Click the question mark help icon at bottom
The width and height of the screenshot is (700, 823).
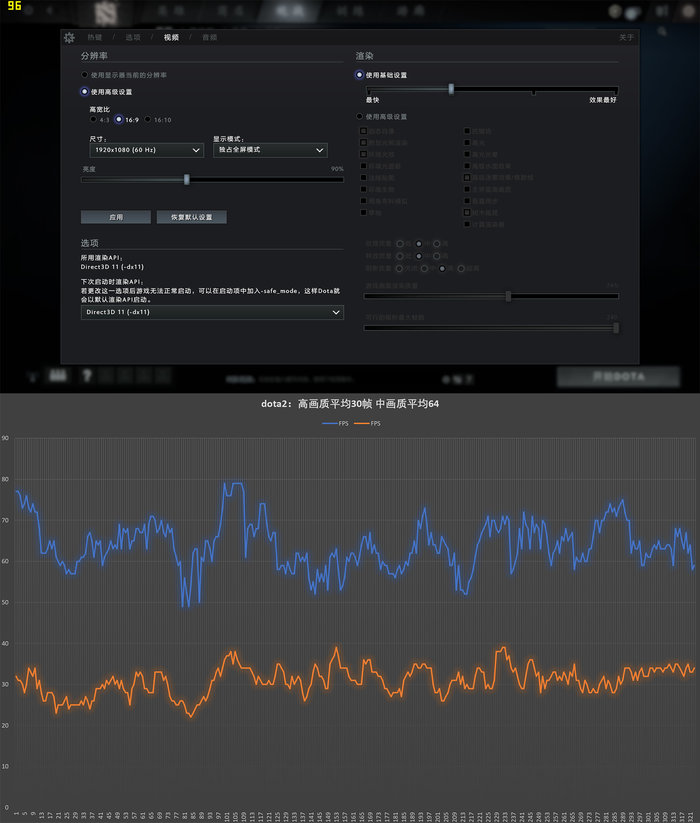[x=88, y=377]
